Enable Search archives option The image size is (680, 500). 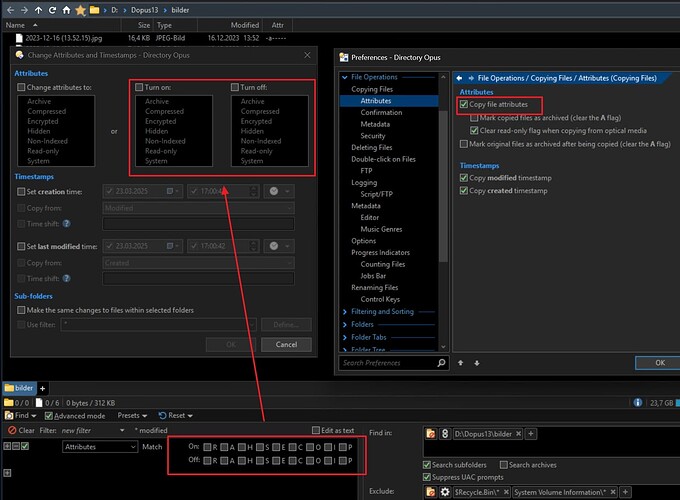(503, 464)
